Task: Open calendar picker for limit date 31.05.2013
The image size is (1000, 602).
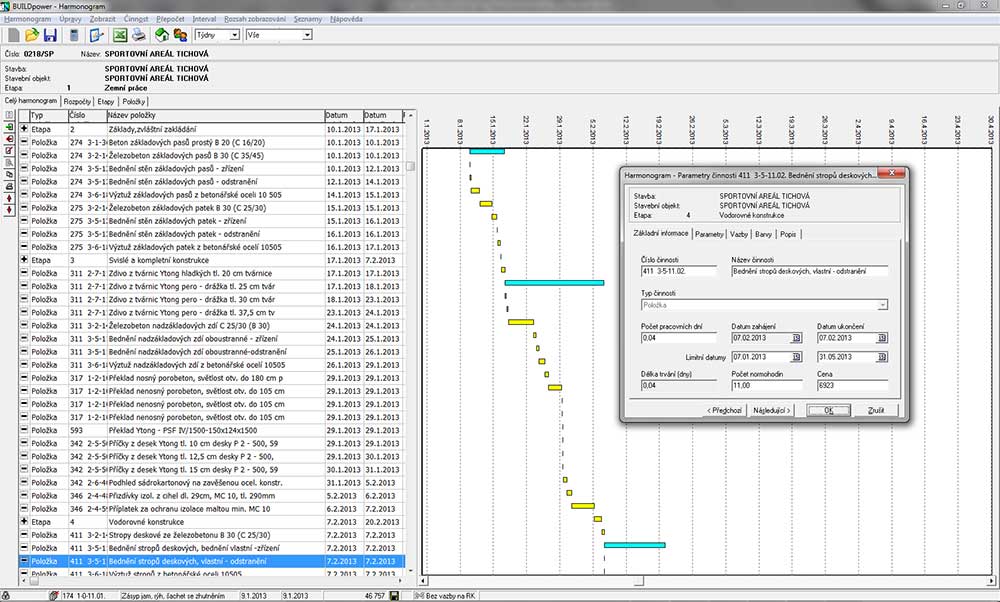Action: coord(882,357)
